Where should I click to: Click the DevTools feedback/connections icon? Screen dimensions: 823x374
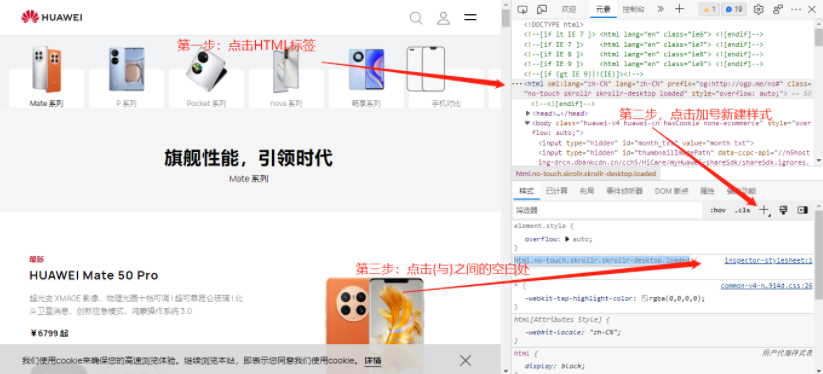pos(778,9)
